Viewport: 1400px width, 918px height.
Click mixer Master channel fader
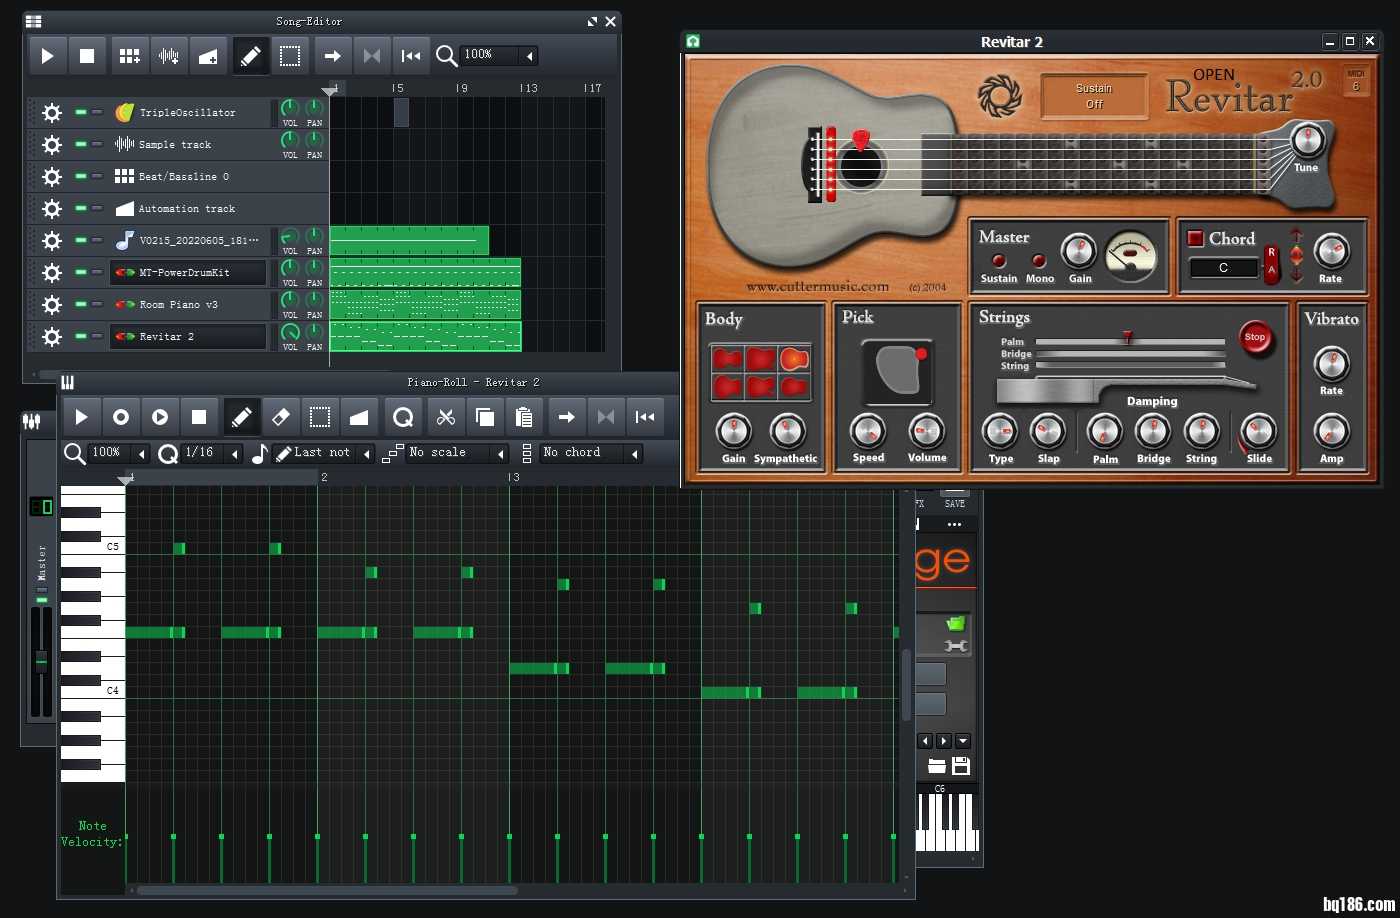[x=41, y=660]
